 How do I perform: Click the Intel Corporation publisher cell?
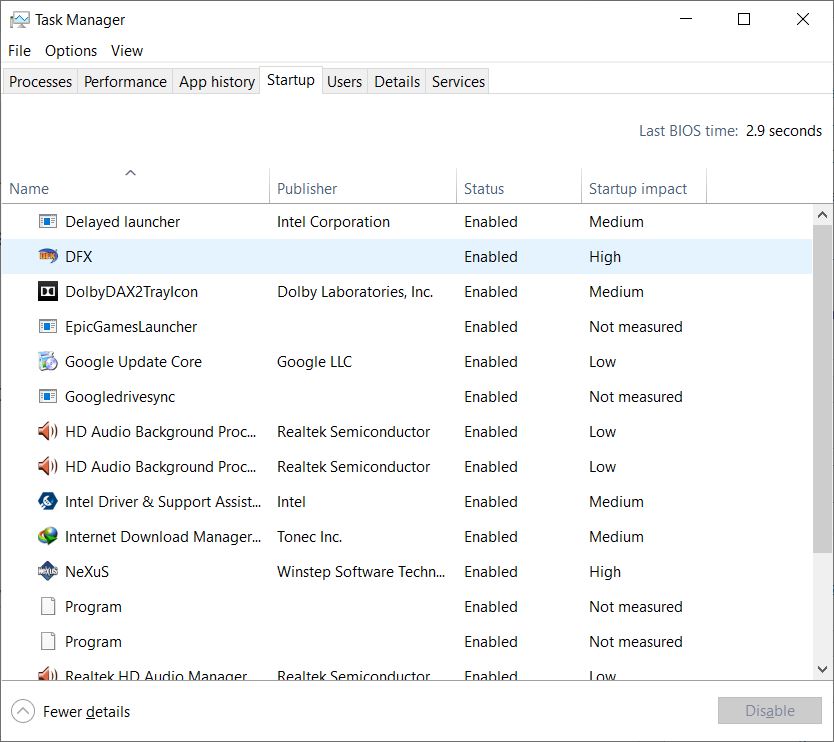[x=333, y=222]
